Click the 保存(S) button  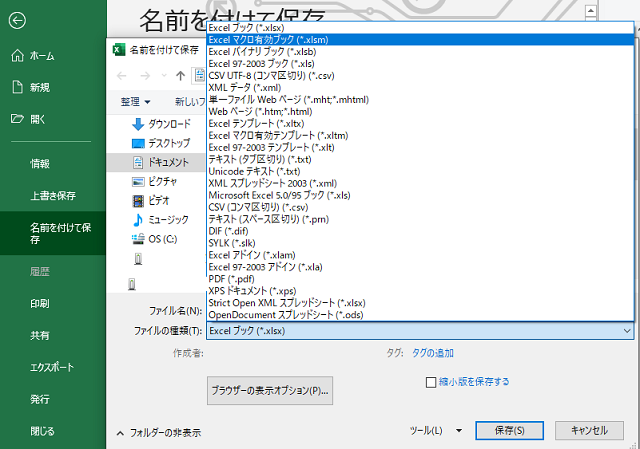point(509,431)
